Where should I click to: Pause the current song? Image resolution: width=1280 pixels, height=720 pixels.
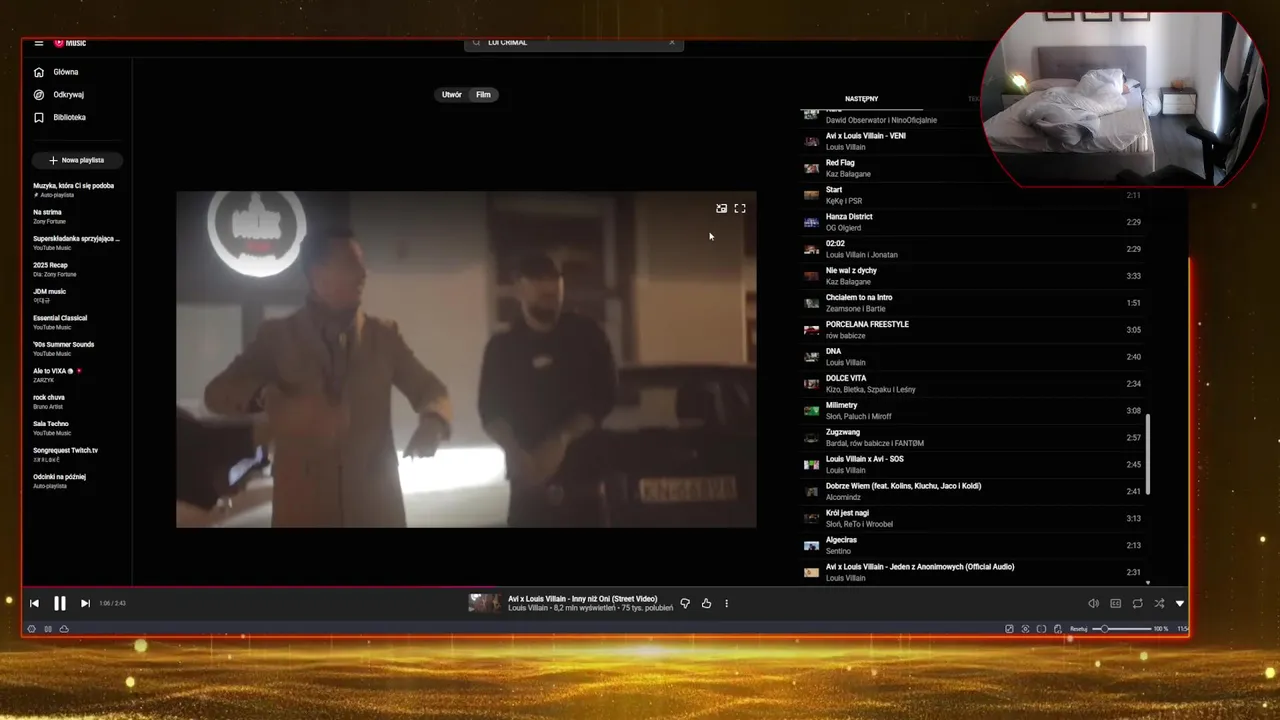coord(60,603)
